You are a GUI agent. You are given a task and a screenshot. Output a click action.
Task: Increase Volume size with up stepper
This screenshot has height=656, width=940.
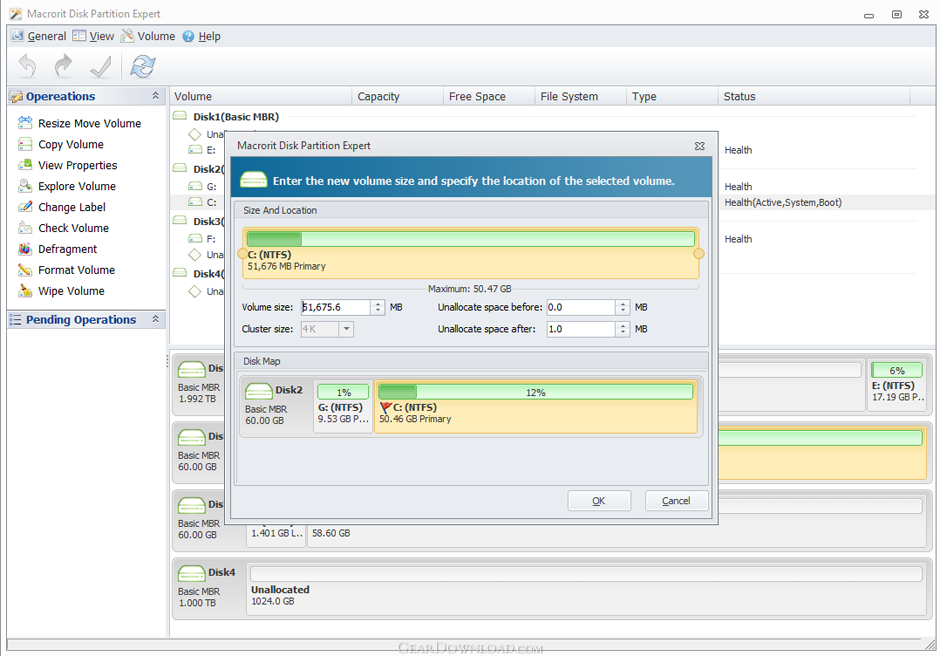(x=378, y=303)
